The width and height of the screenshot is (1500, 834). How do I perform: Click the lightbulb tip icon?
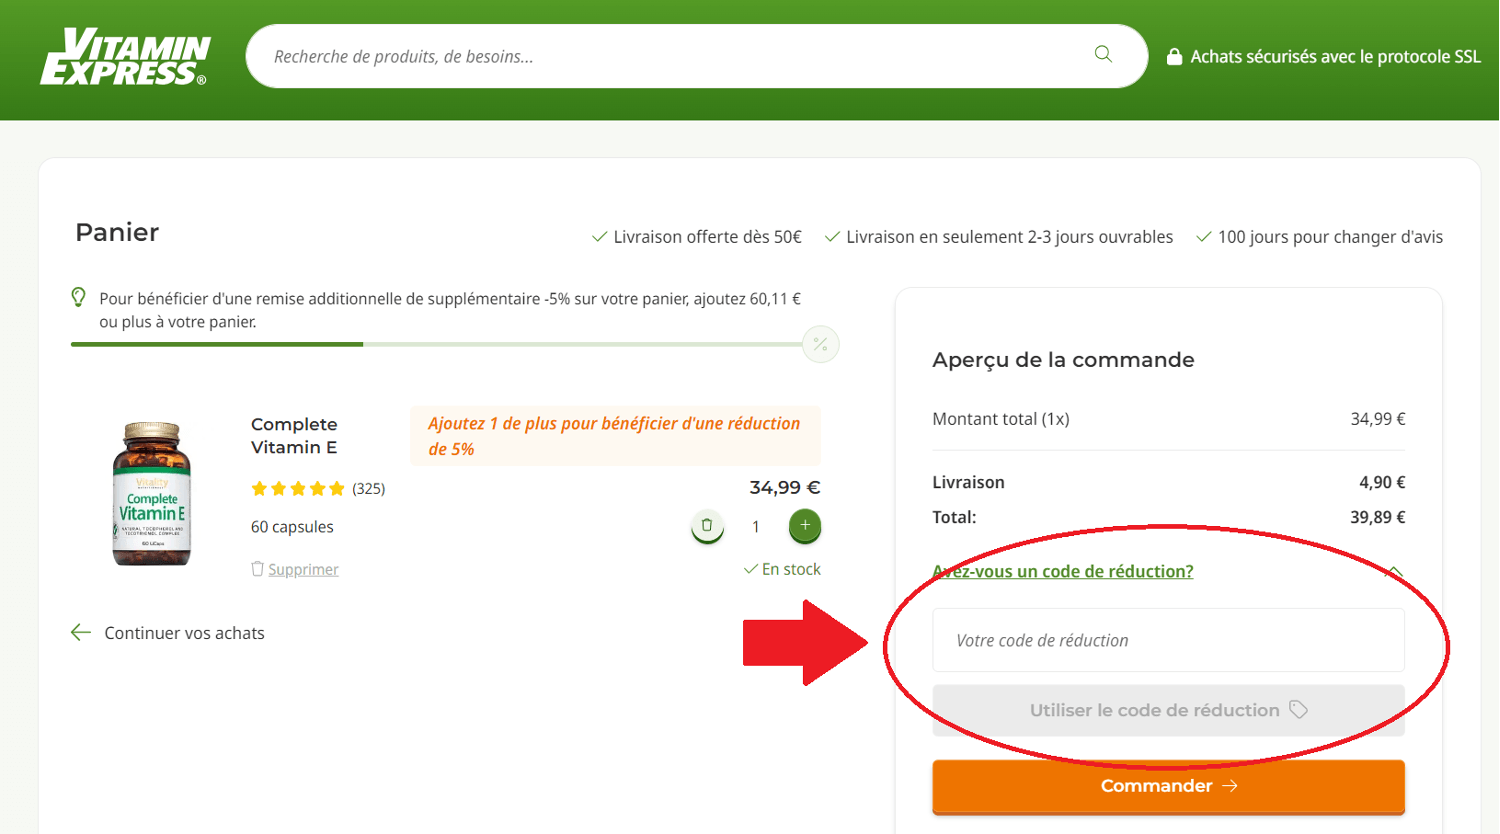tap(78, 297)
